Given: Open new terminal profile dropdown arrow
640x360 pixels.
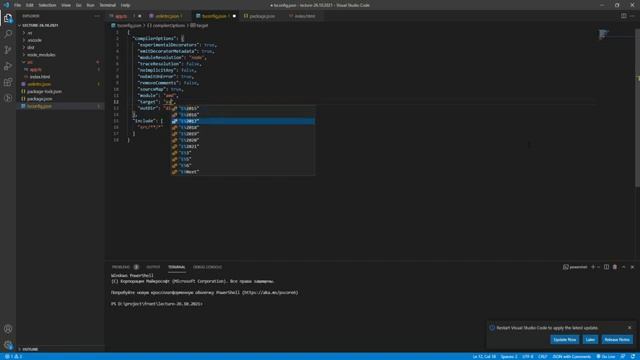Looking at the screenshot, I should coord(598,267).
